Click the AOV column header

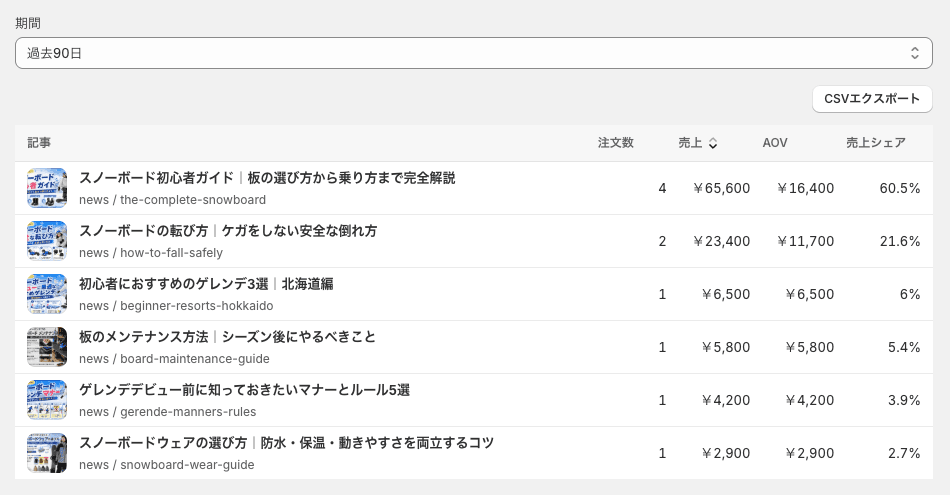tap(775, 143)
